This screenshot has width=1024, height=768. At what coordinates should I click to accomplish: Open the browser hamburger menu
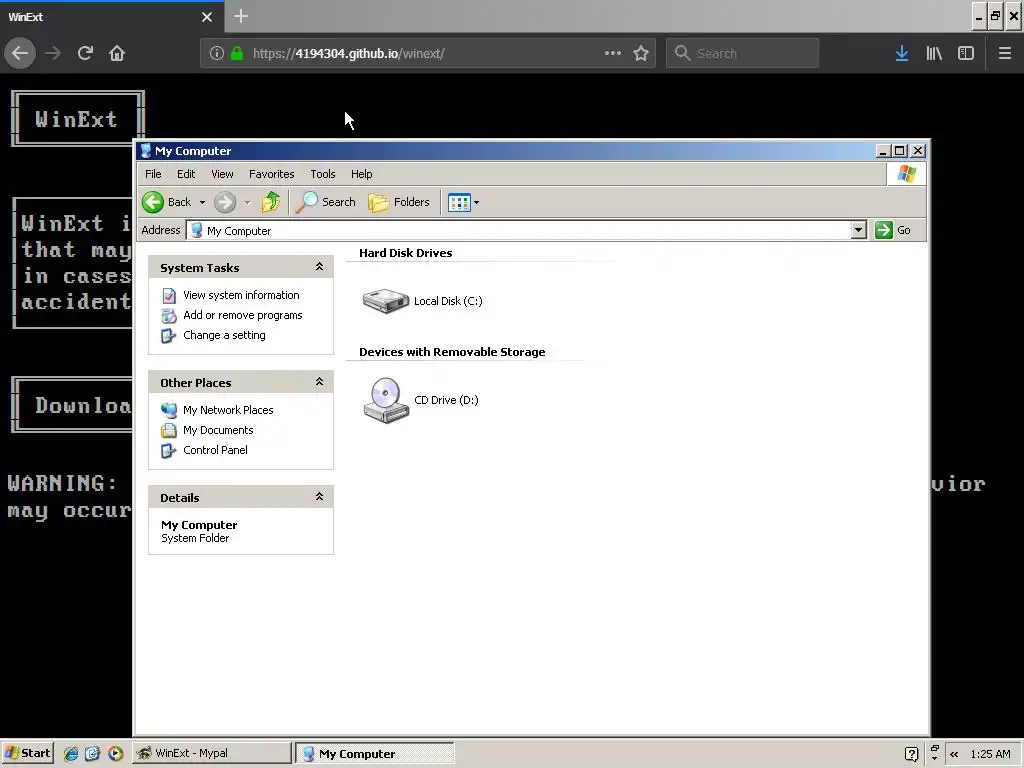point(1004,53)
